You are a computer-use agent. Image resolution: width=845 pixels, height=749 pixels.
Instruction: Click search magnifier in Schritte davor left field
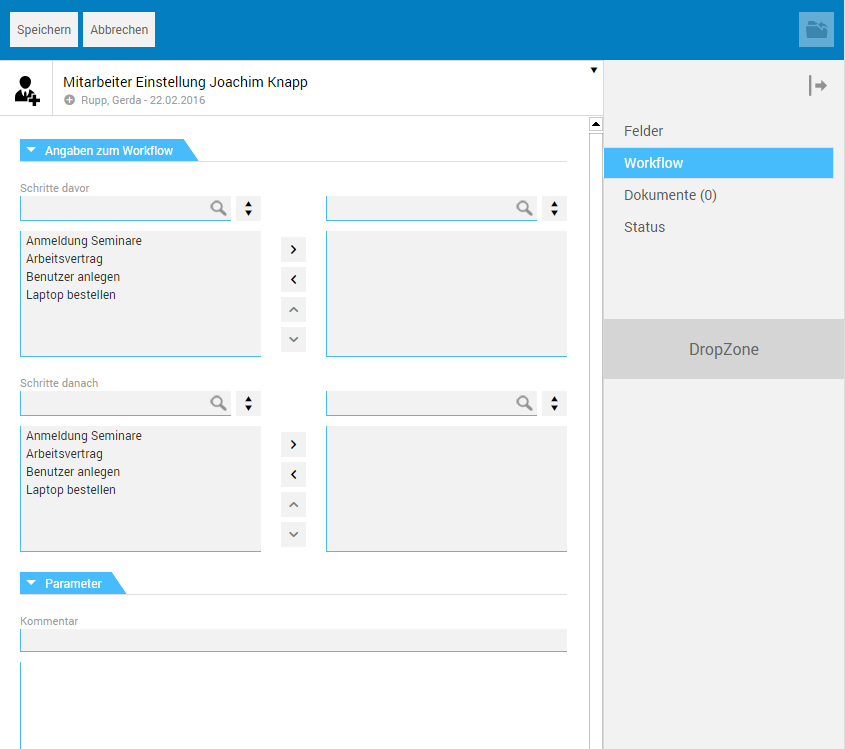point(218,208)
